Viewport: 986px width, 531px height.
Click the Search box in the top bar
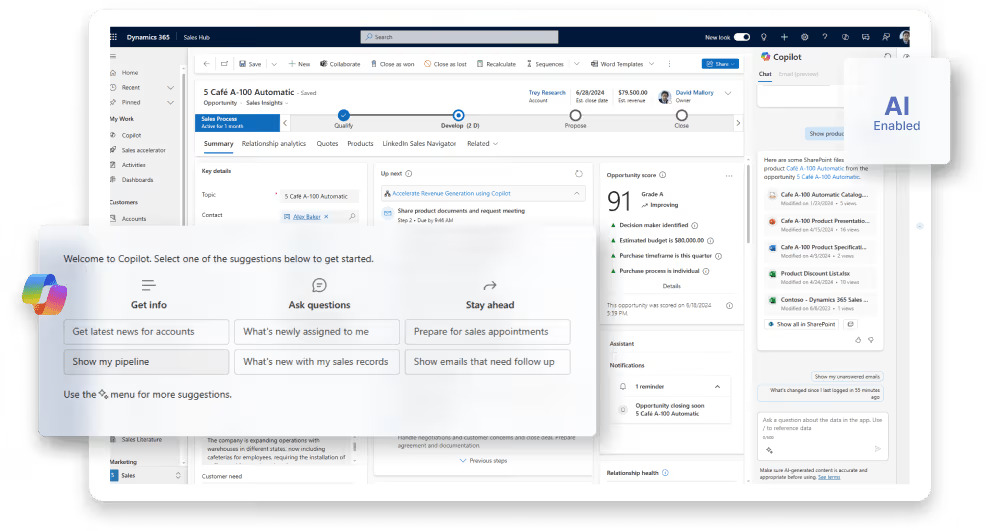[x=459, y=37]
